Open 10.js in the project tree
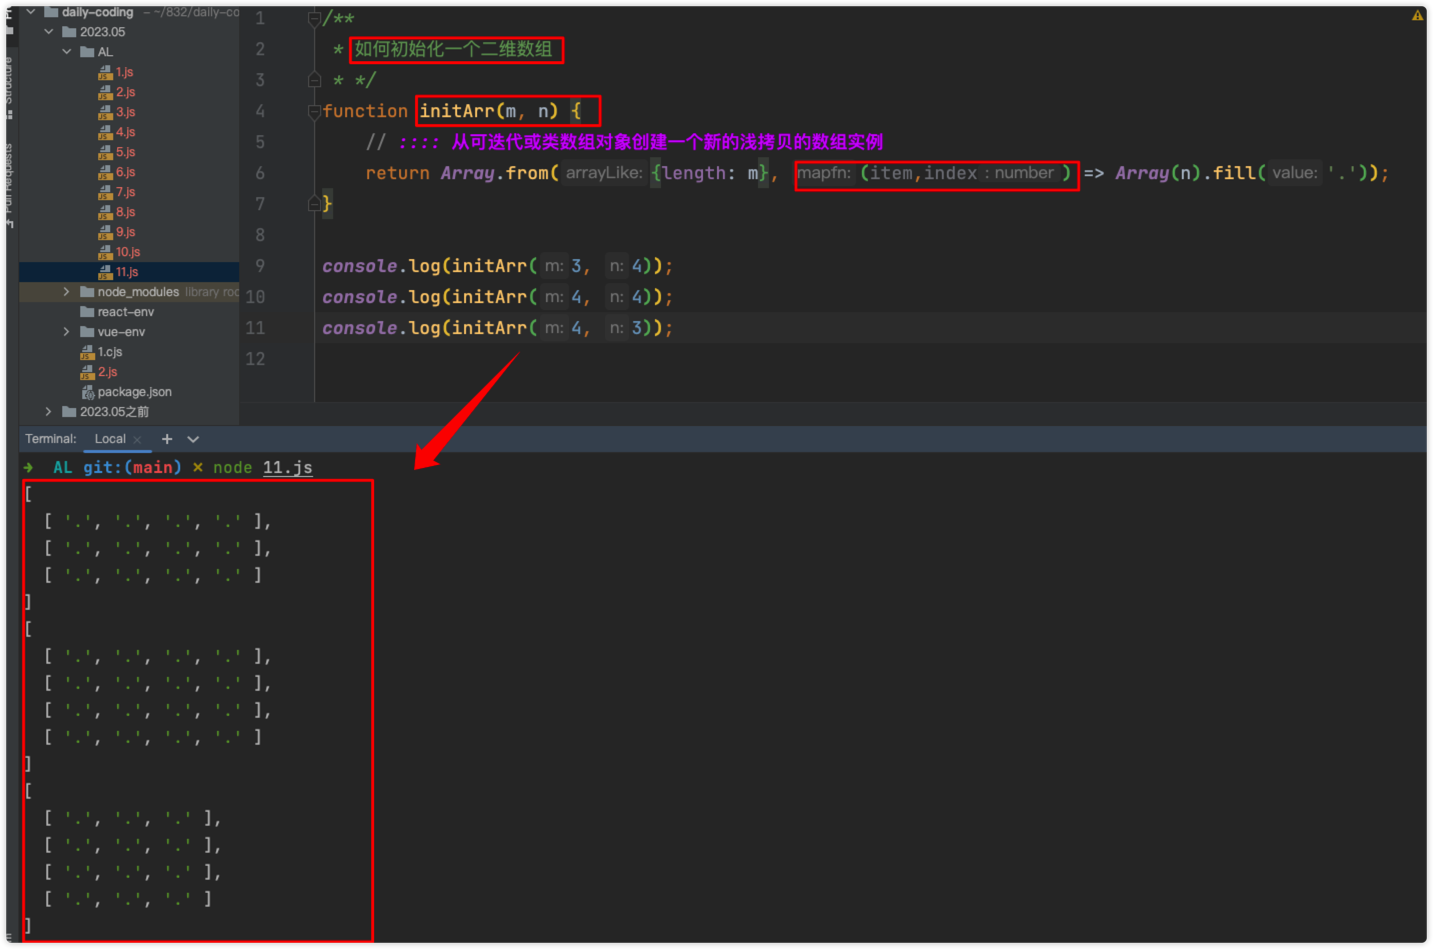Image resolution: width=1433 pixels, height=949 pixels. pos(128,252)
